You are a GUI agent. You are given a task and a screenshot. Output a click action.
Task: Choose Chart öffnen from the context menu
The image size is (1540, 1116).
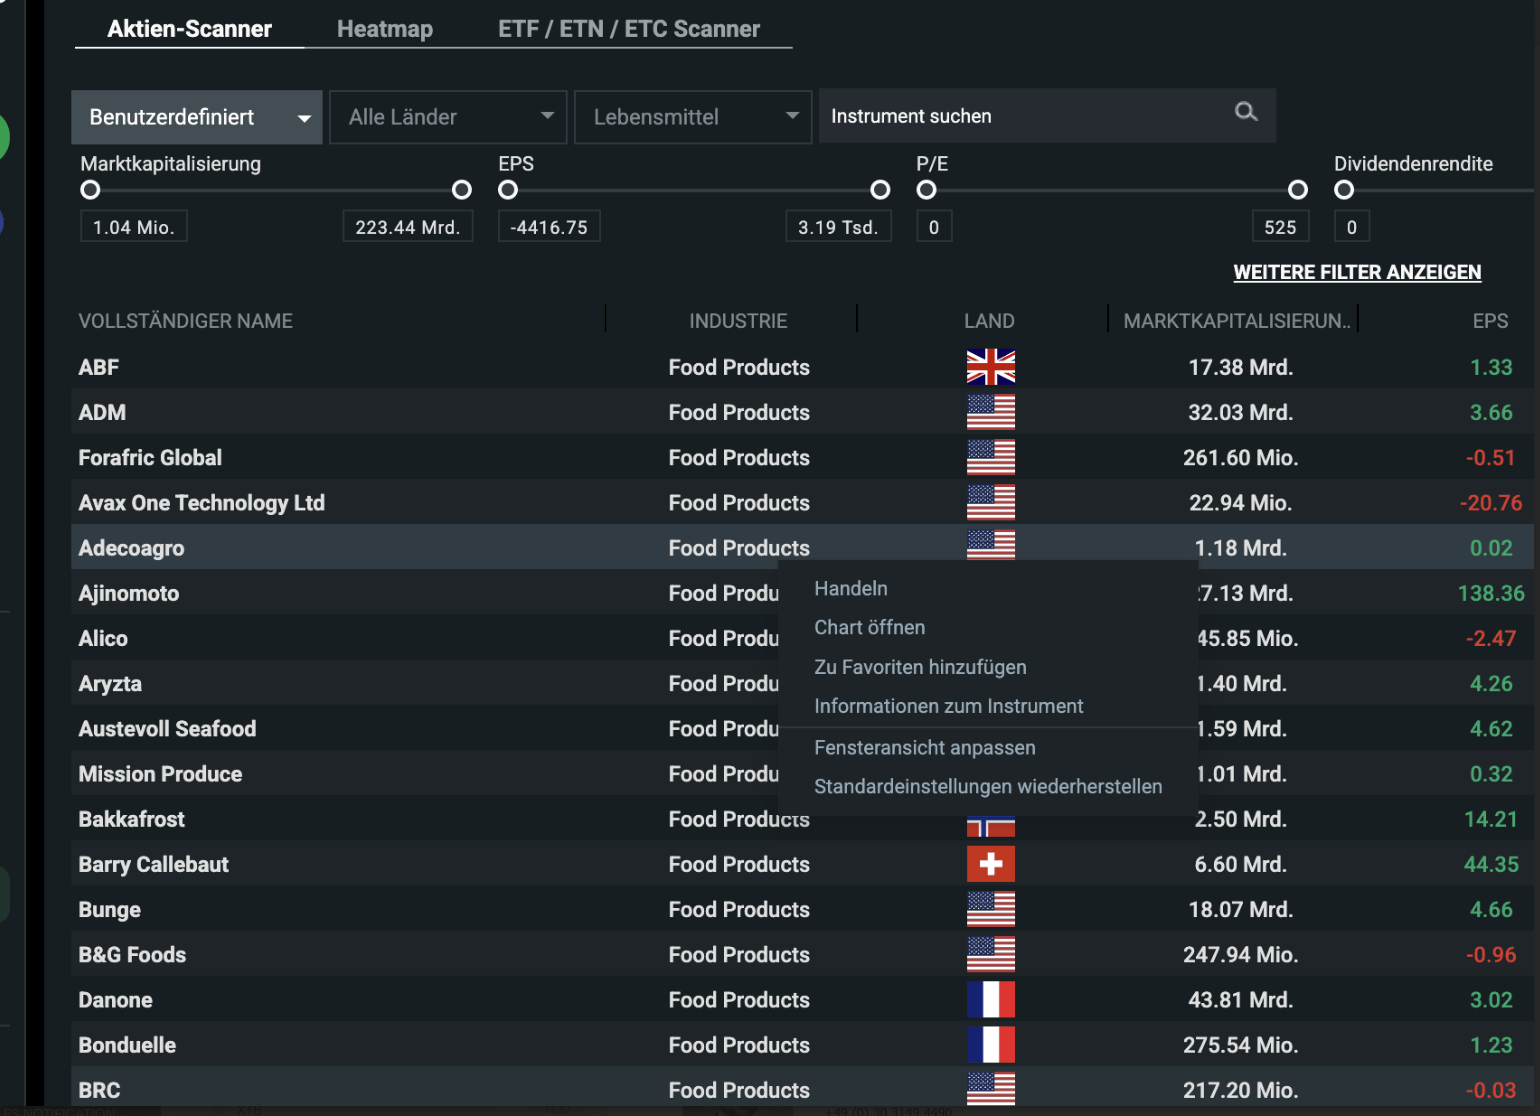870,628
